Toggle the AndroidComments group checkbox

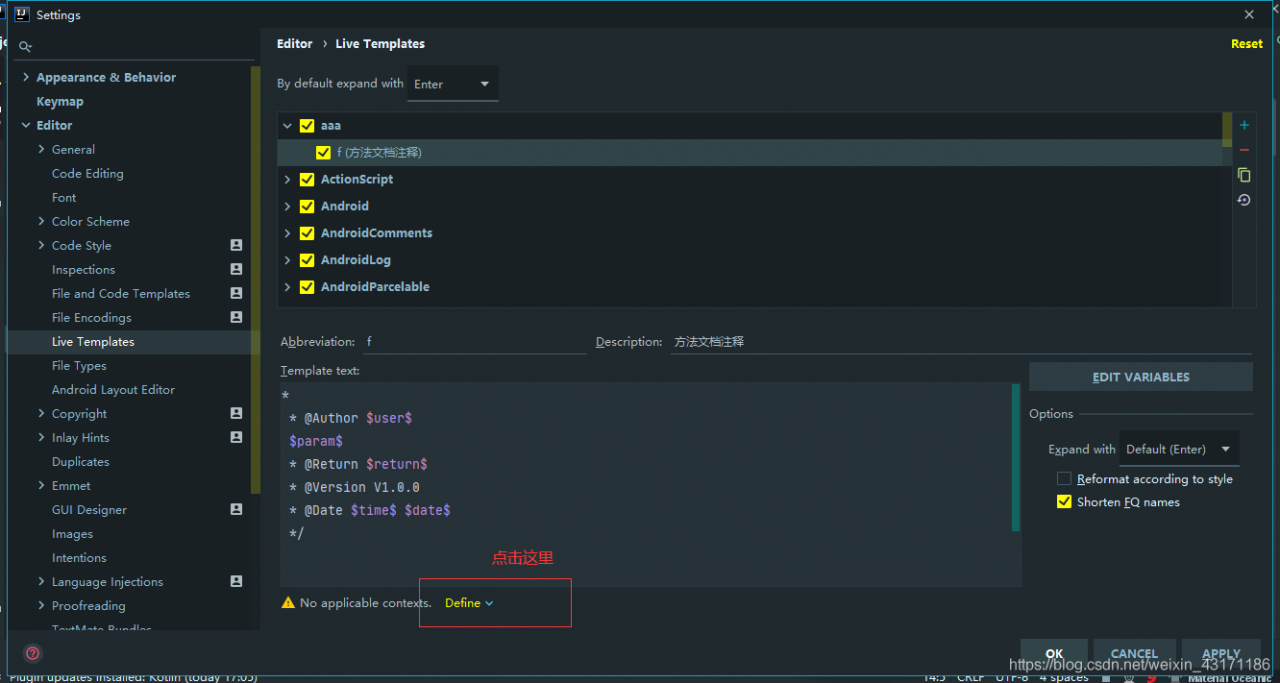click(x=307, y=233)
